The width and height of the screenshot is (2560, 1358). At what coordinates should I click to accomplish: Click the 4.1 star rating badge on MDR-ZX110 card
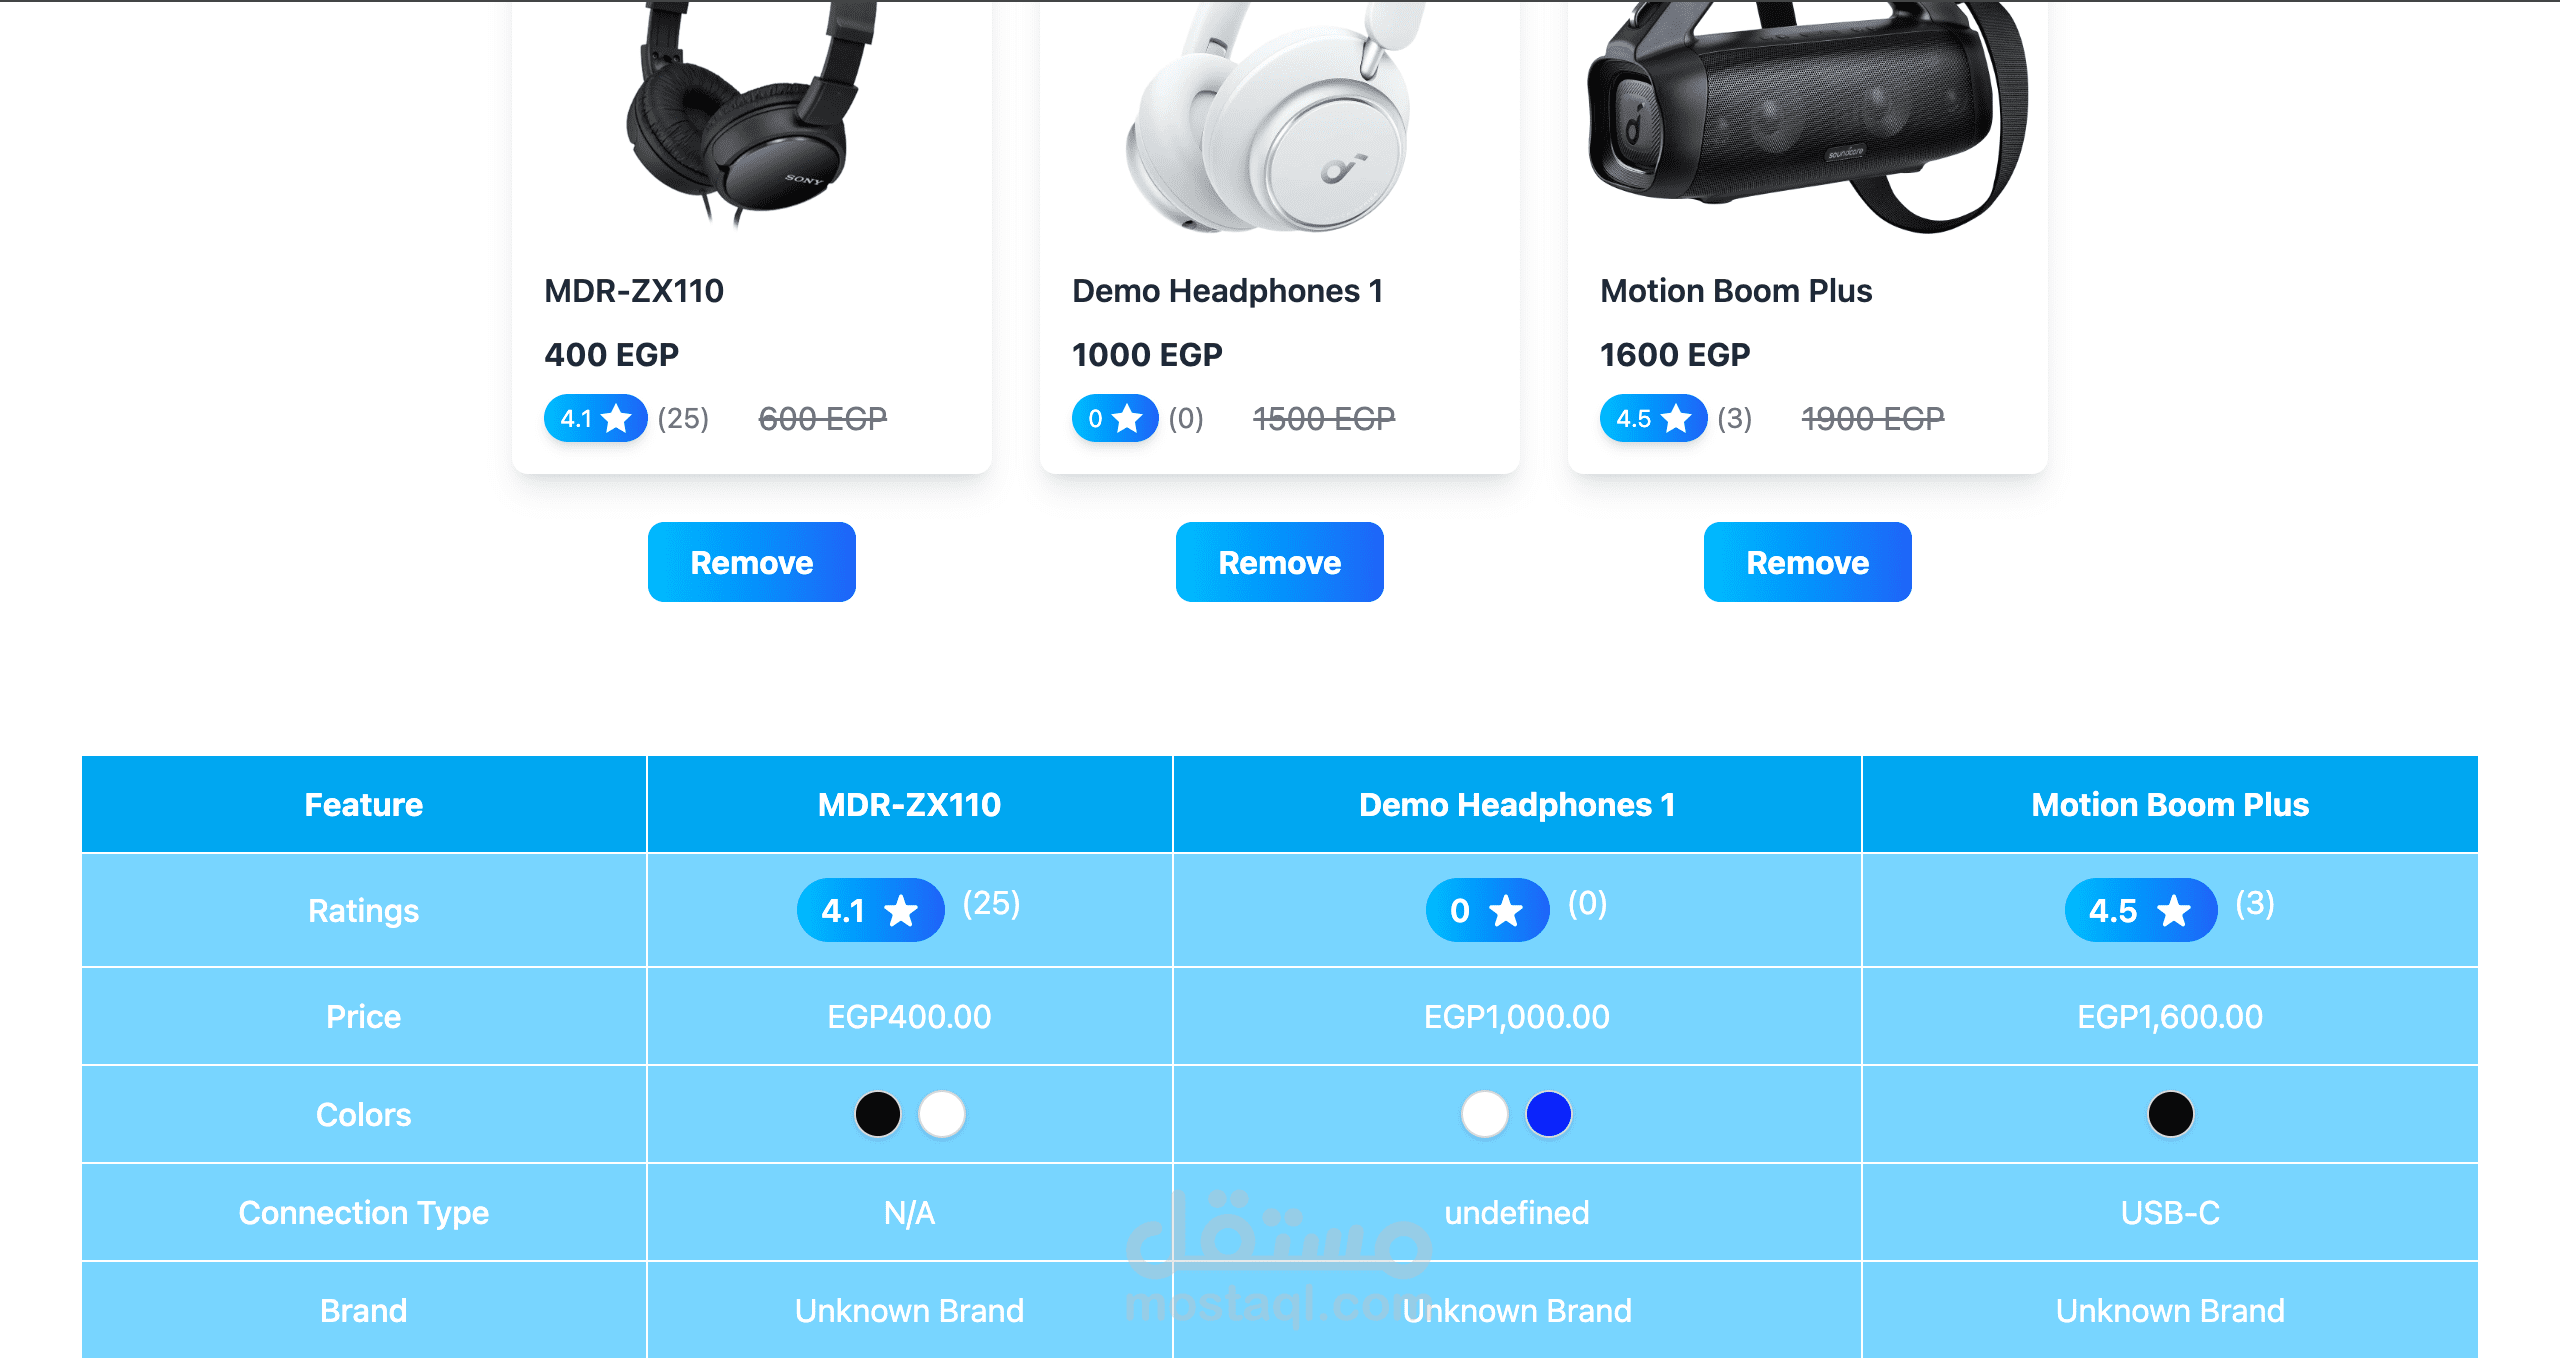596,418
